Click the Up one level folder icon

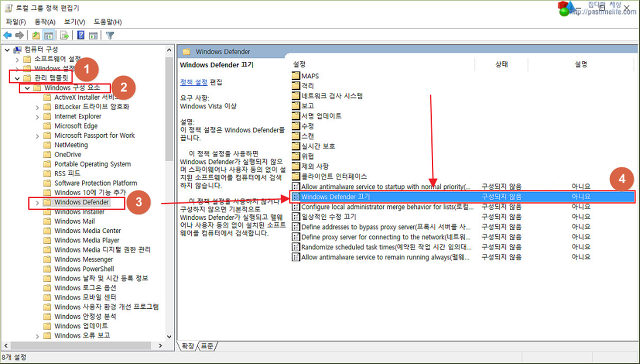pos(36,36)
